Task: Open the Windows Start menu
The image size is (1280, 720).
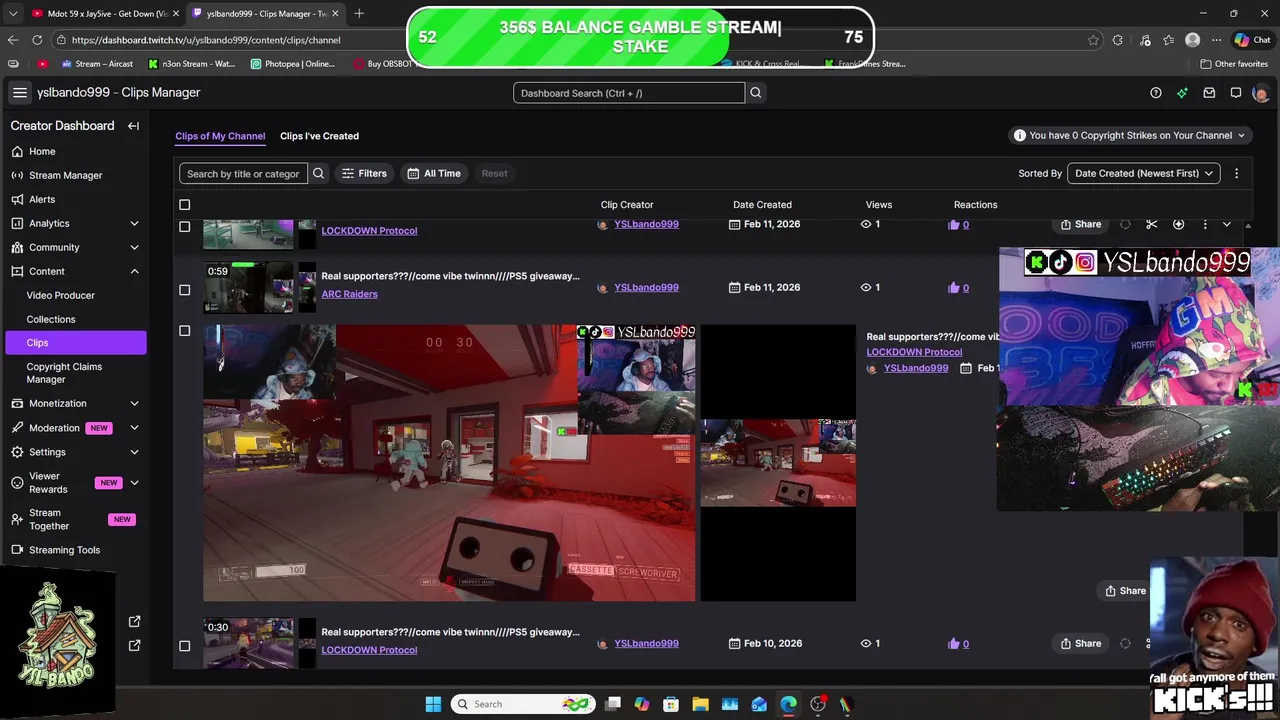Action: [433, 704]
